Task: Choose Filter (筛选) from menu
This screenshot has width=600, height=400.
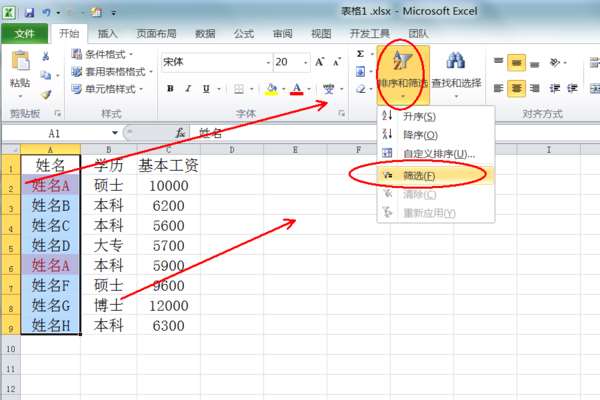Action: (435, 176)
